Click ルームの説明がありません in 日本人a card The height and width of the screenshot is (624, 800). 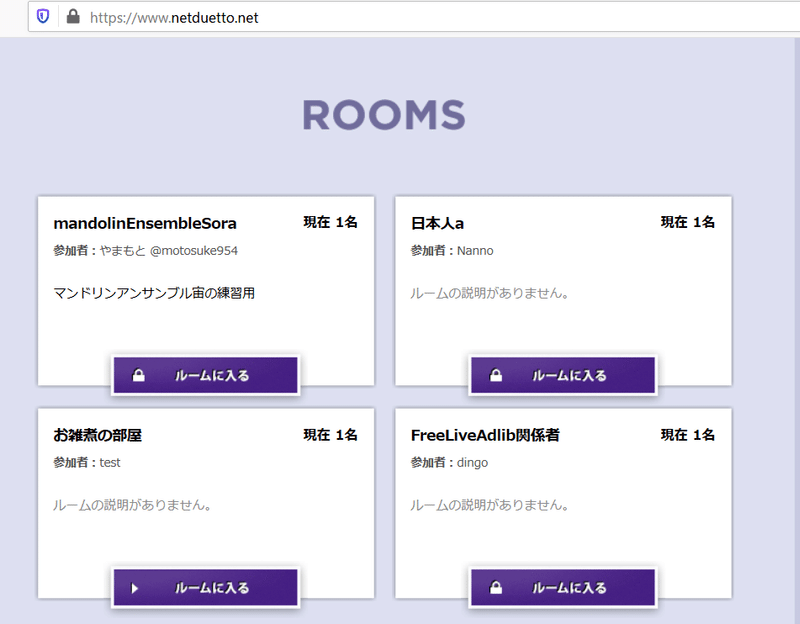click(489, 293)
